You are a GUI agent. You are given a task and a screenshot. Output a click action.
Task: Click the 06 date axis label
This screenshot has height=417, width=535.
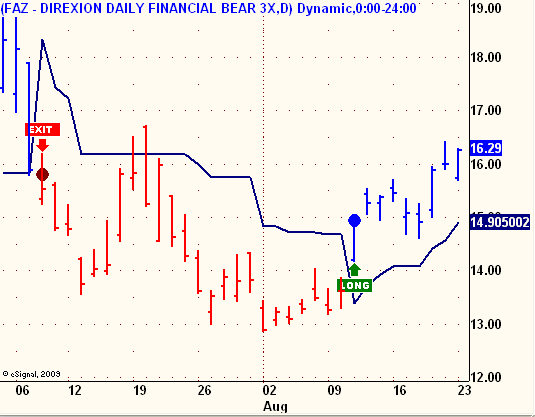[x=22, y=390]
